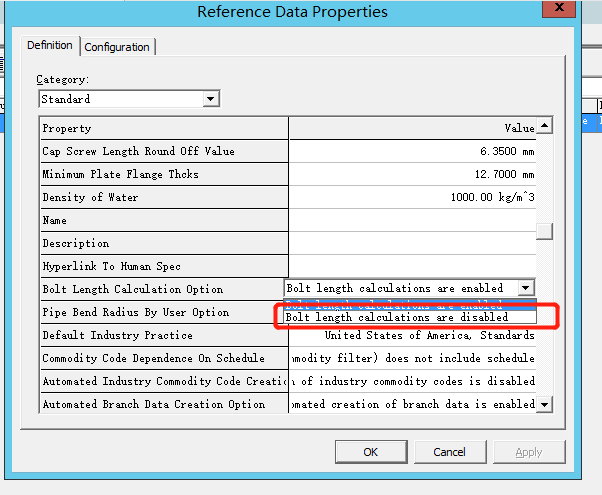Viewport: 602px width, 495px height.
Task: Click 'Commodity Code Dependence On Schedule' property
Action: pos(164,358)
